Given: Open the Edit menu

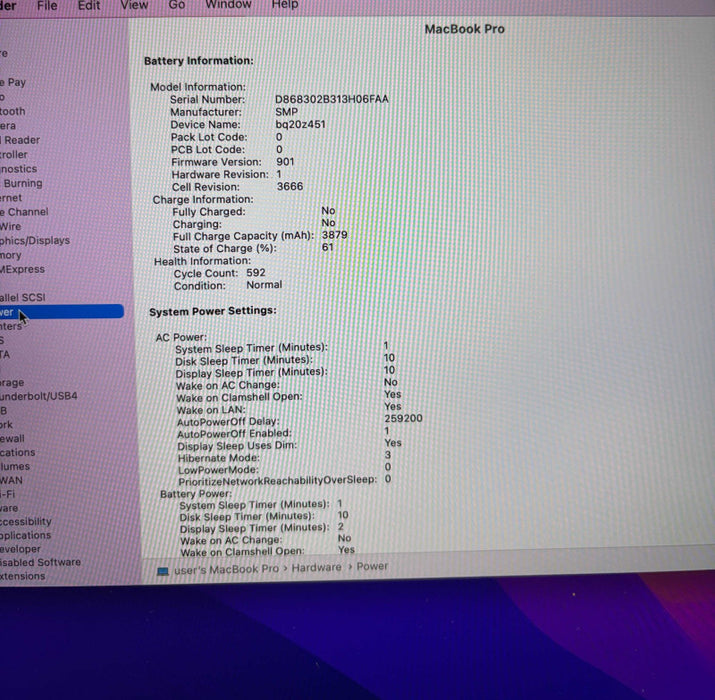Looking at the screenshot, I should pyautogui.click(x=88, y=5).
